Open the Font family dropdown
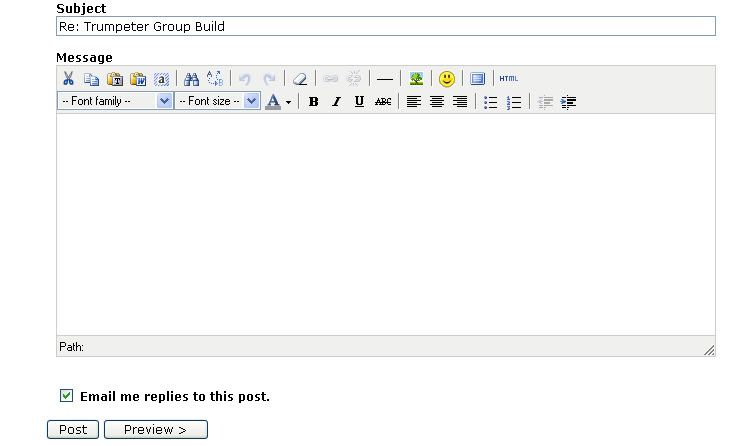This screenshot has width=733, height=446. (x=115, y=101)
